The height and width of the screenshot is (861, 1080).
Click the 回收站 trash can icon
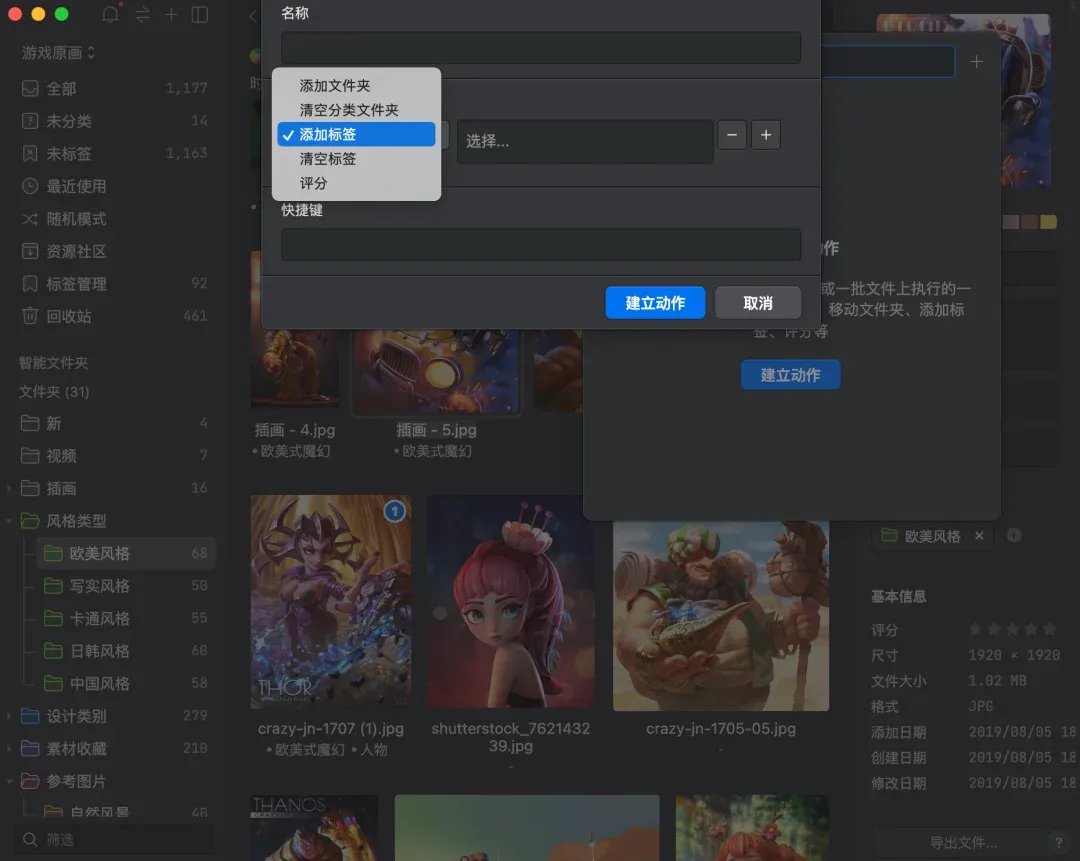(x=30, y=315)
